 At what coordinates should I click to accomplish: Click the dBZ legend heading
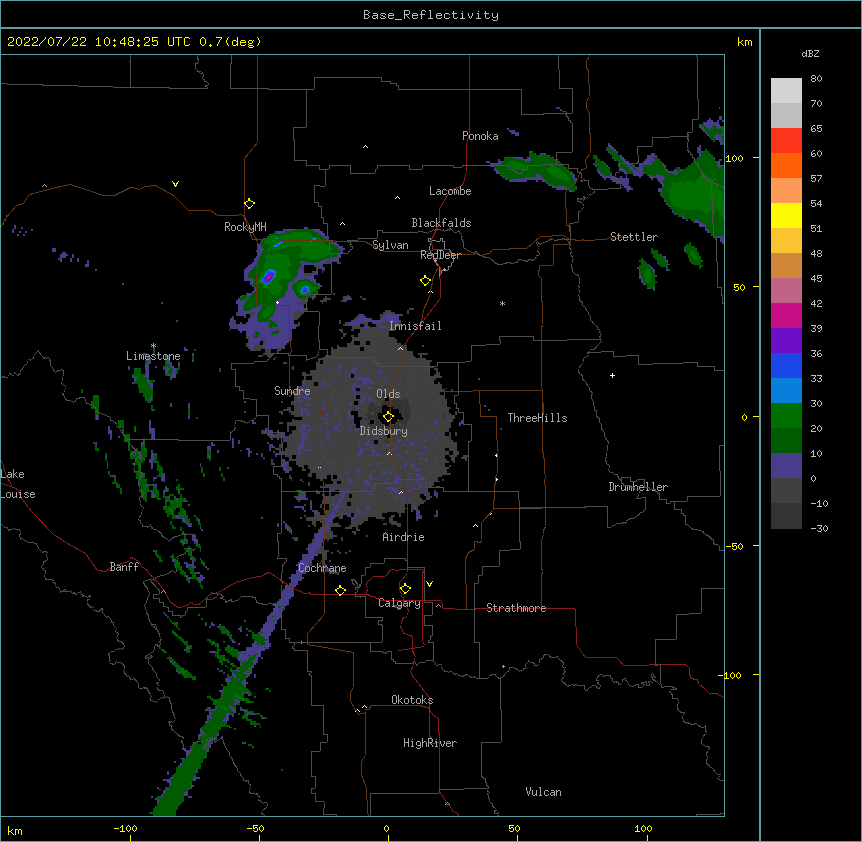(x=810, y=53)
